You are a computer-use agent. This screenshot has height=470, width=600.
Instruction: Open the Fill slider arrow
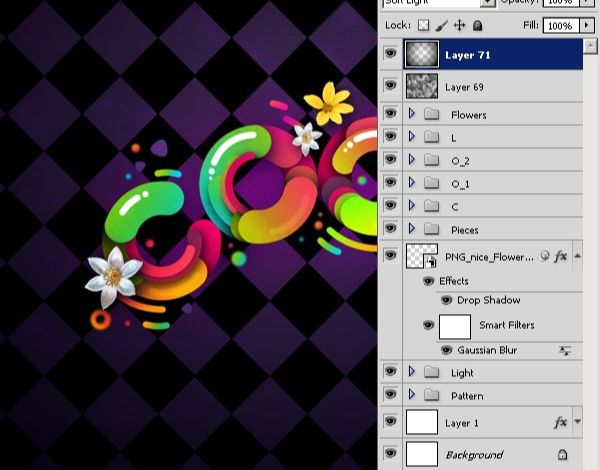[x=587, y=26]
